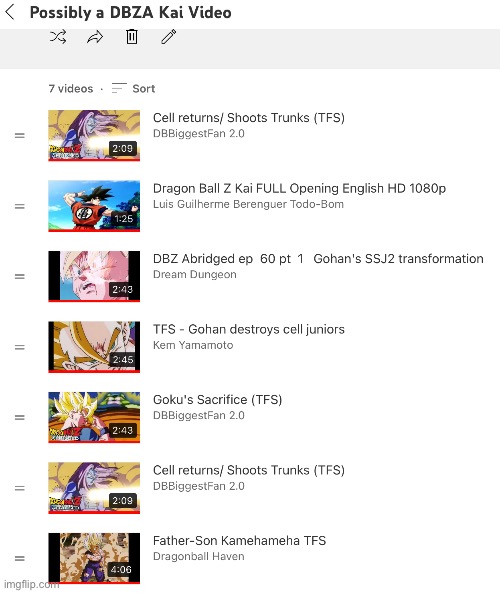The width and height of the screenshot is (500, 593).
Task: Click reorder handle for Gohan destroys cell juniors
Action: (20, 347)
